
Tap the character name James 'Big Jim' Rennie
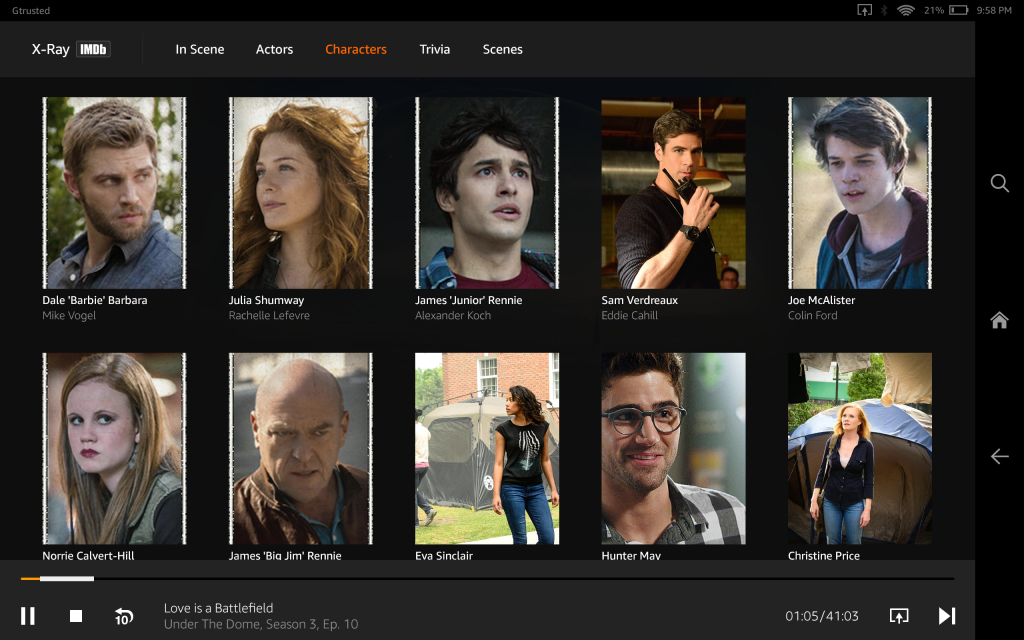[x=285, y=555]
